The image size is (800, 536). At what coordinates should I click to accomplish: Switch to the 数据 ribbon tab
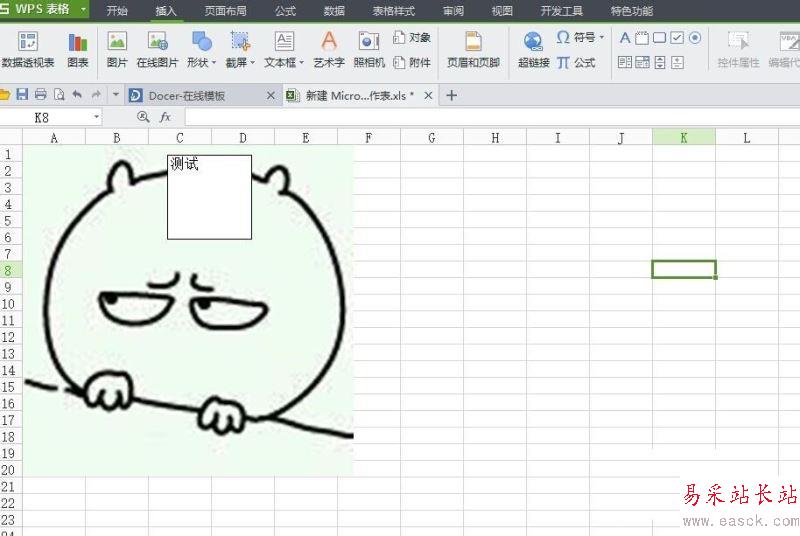pyautogui.click(x=334, y=11)
